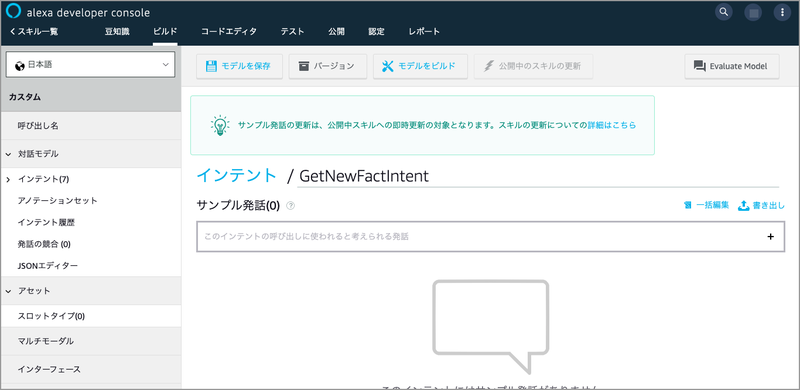Open the vertical three-dot menu
The image size is (800, 390).
pos(782,12)
